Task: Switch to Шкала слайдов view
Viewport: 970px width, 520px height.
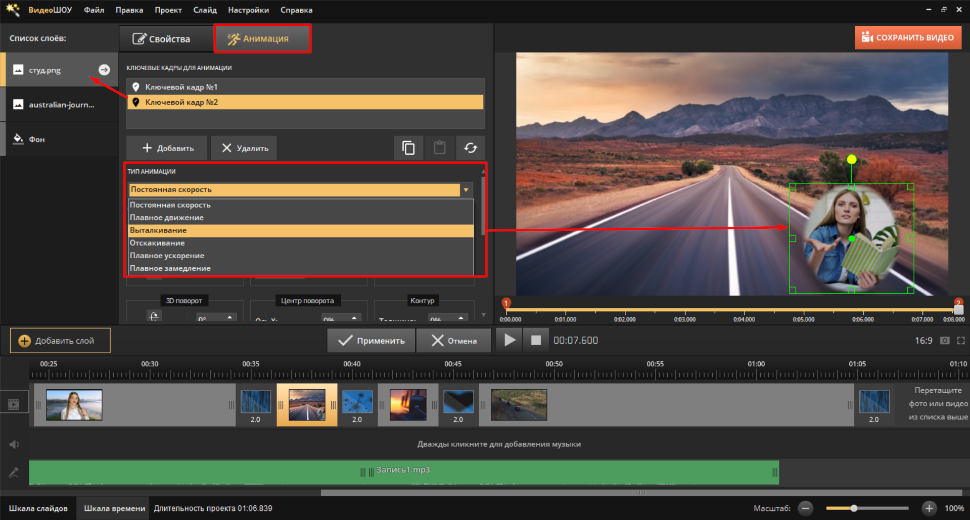Action: 38,508
